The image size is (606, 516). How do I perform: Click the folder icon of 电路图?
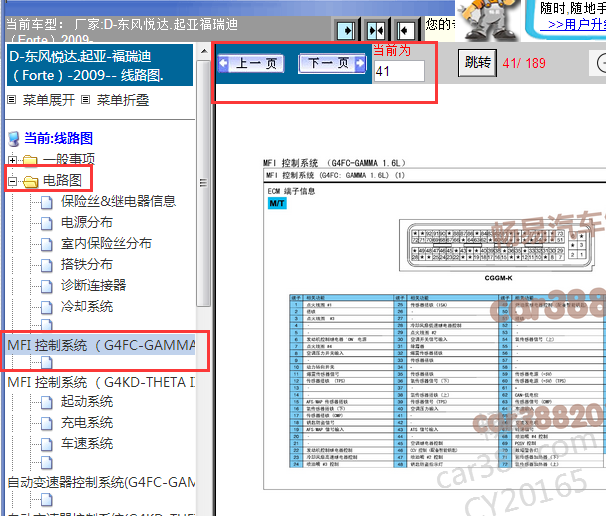[31, 181]
